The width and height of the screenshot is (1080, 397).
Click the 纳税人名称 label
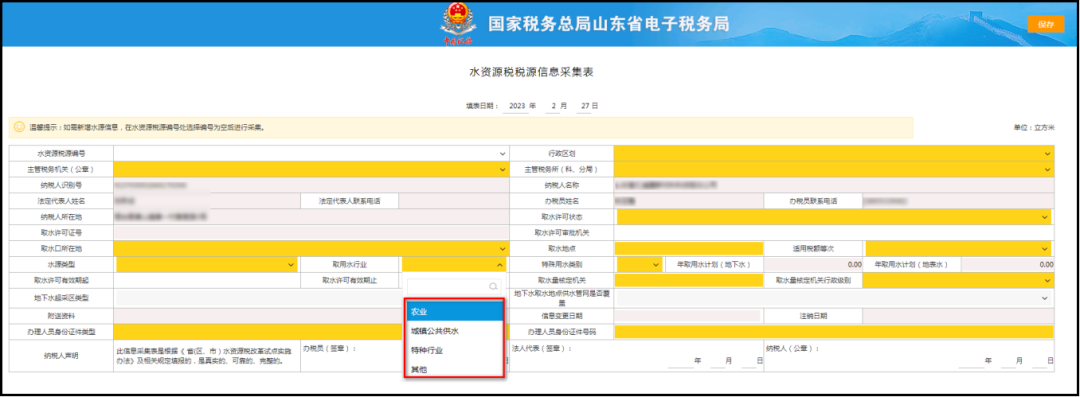pyautogui.click(x=561, y=185)
